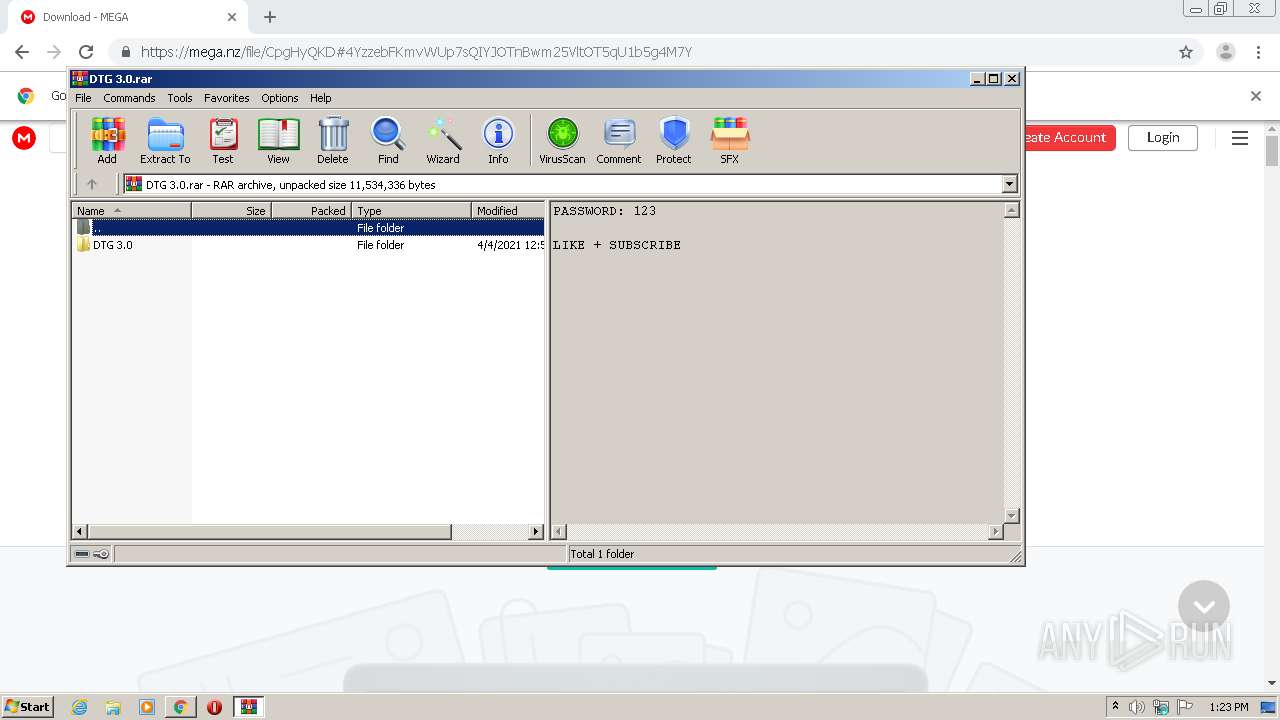Image resolution: width=1280 pixels, height=720 pixels.
Task: Click the SFX archive icon
Action: point(730,141)
